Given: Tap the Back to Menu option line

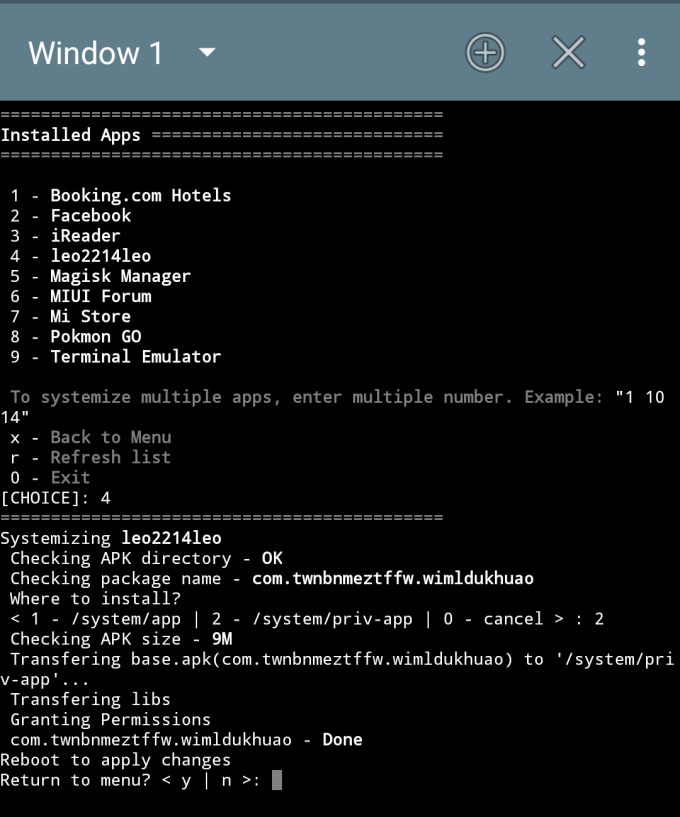Looking at the screenshot, I should tap(91, 438).
